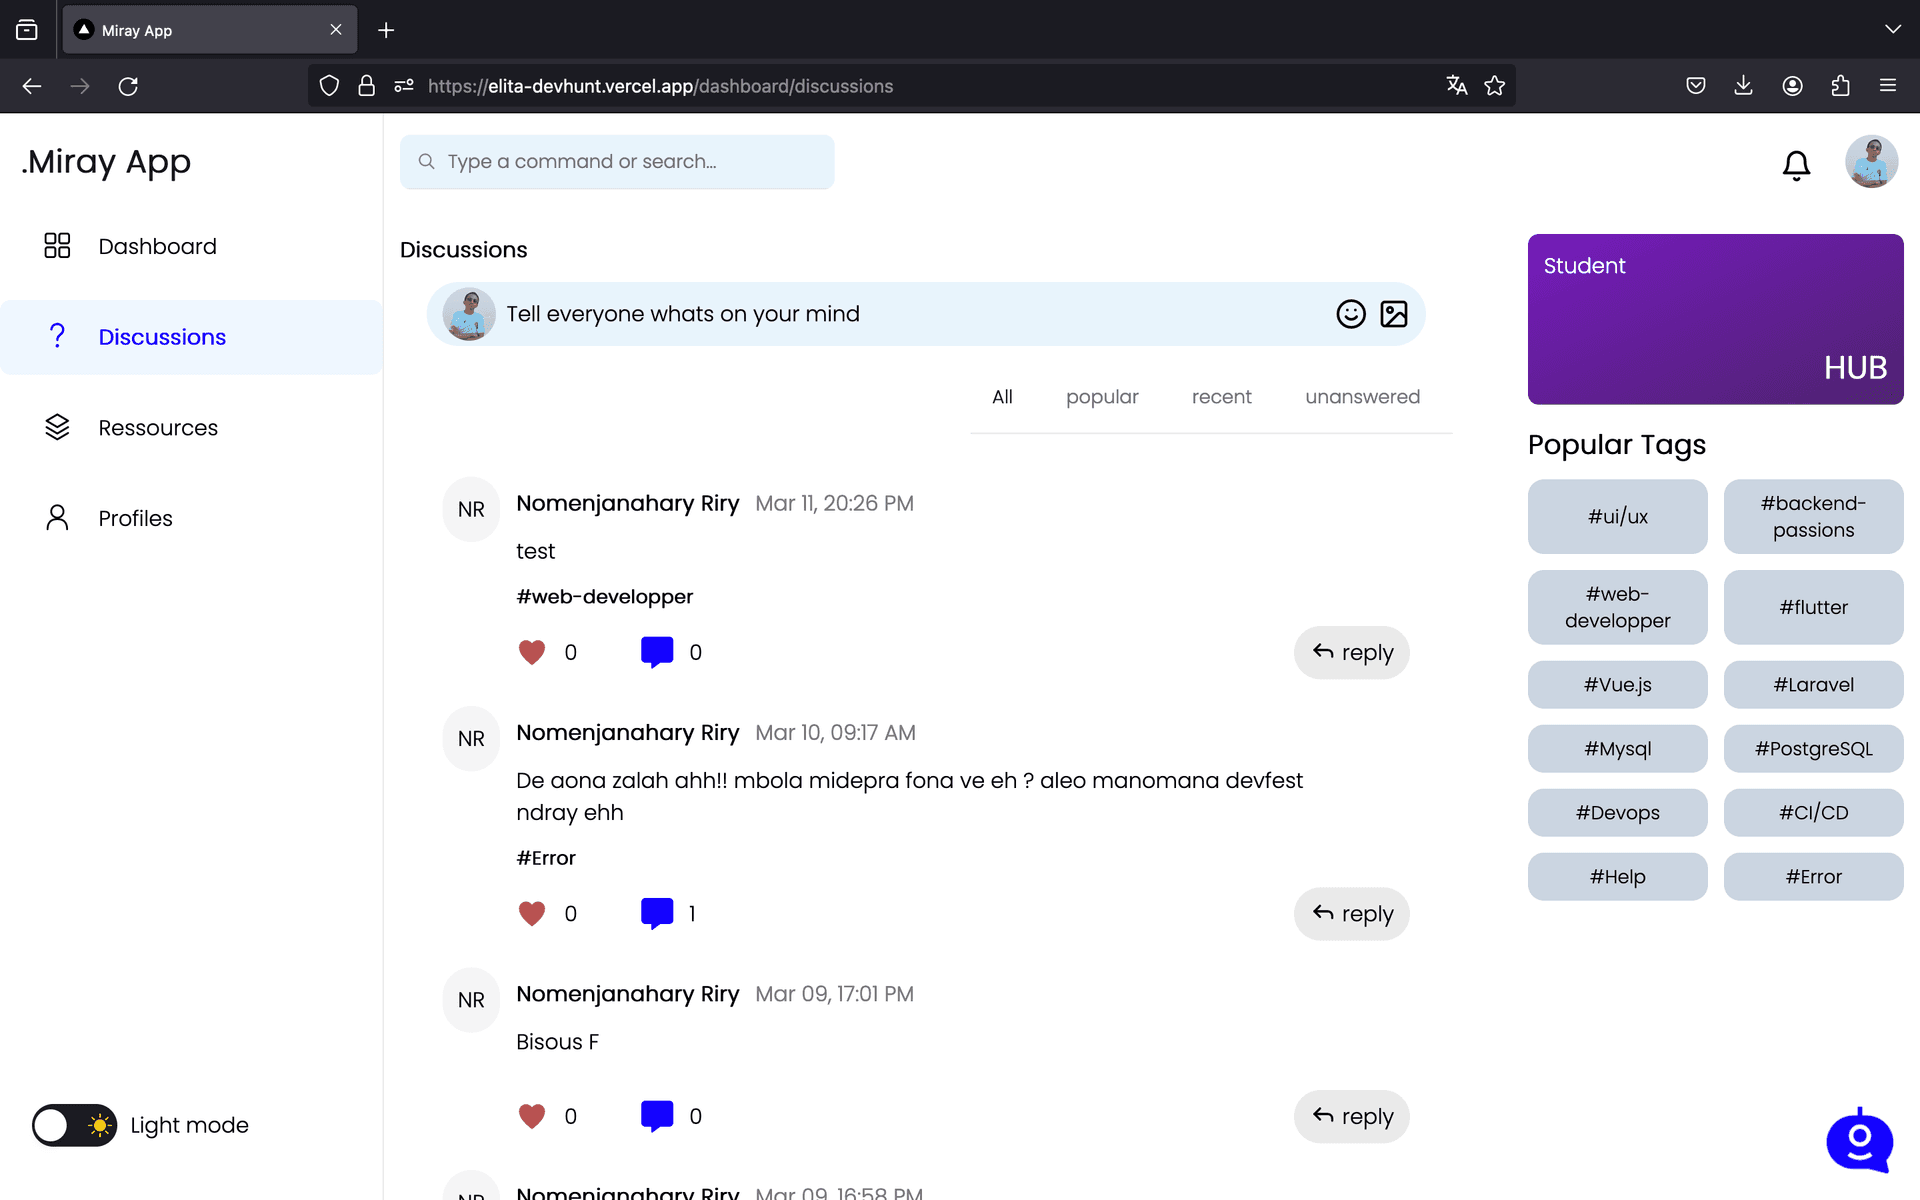This screenshot has height=1200, width=1920.
Task: Filter by #Error popular tag button
Action: 1813,877
